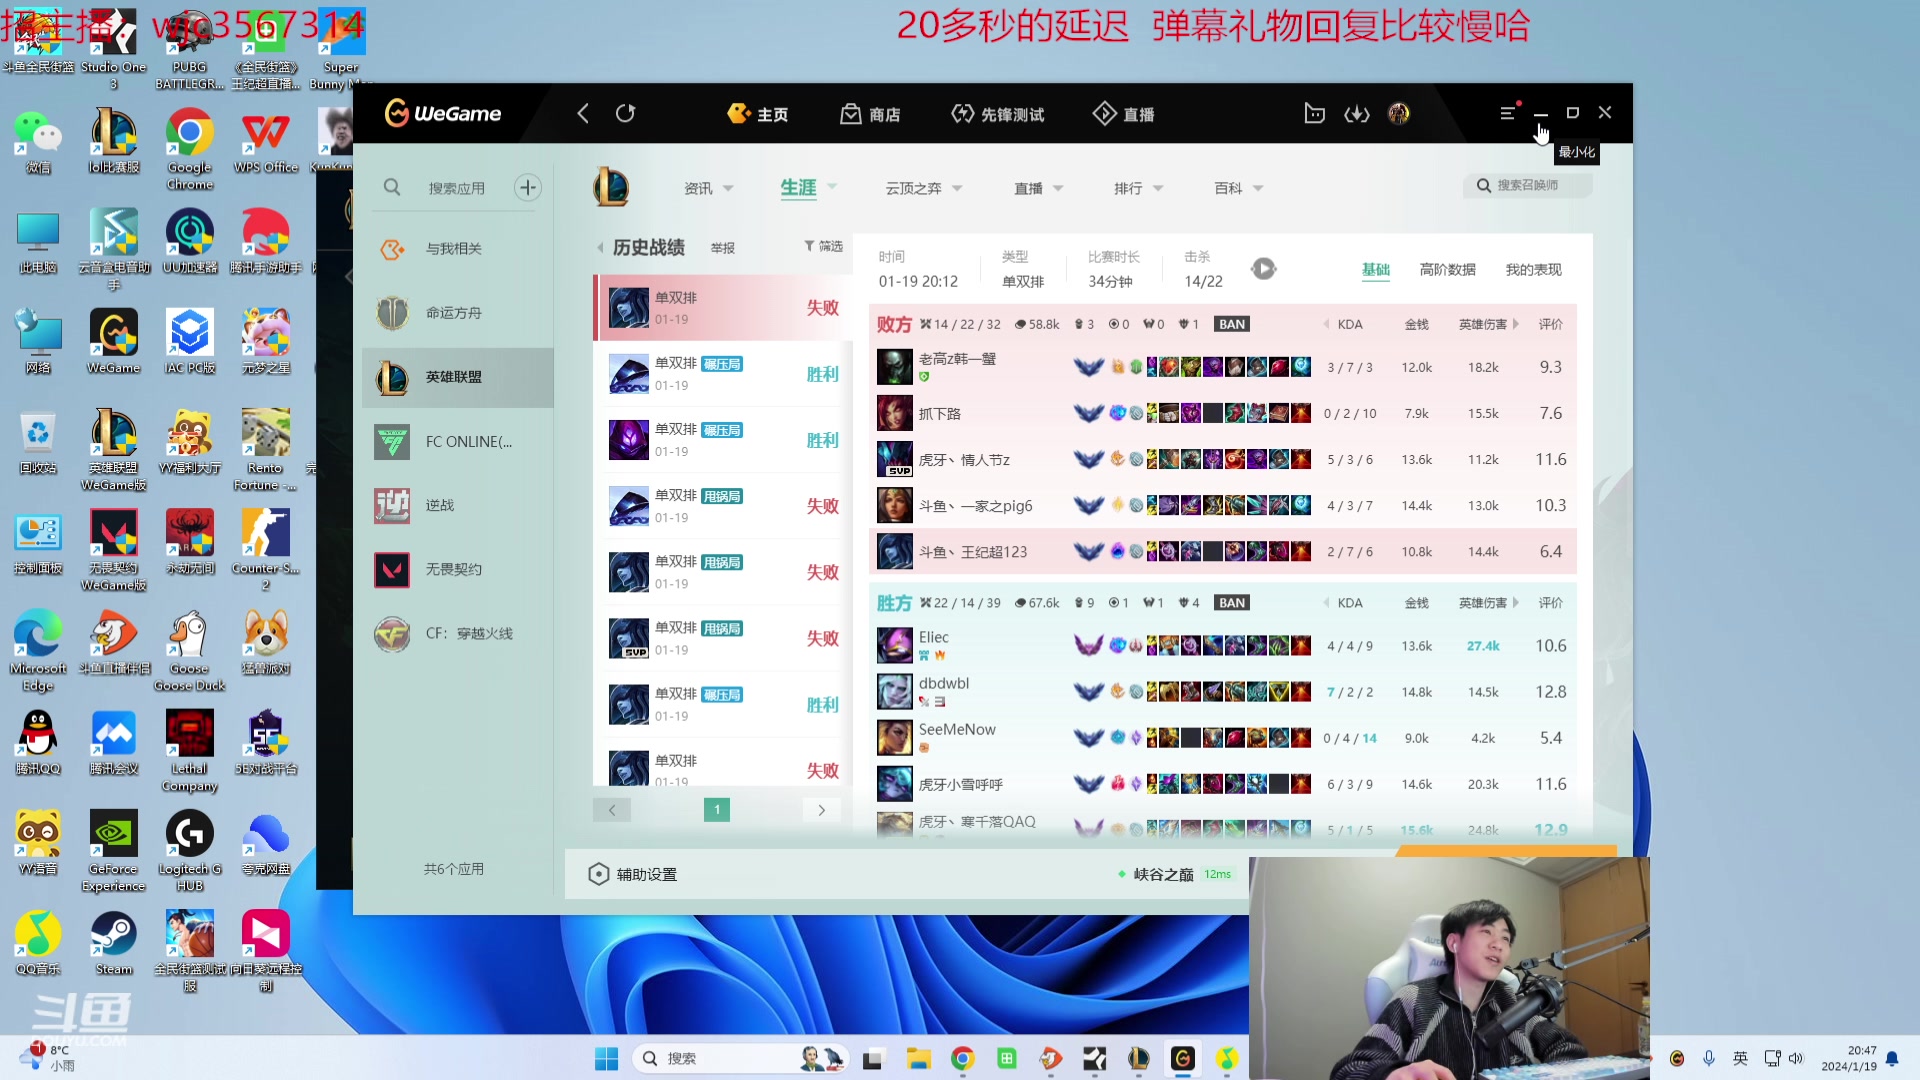Click the 败方 BAN button
The width and height of the screenshot is (1920, 1080).
click(1232, 324)
